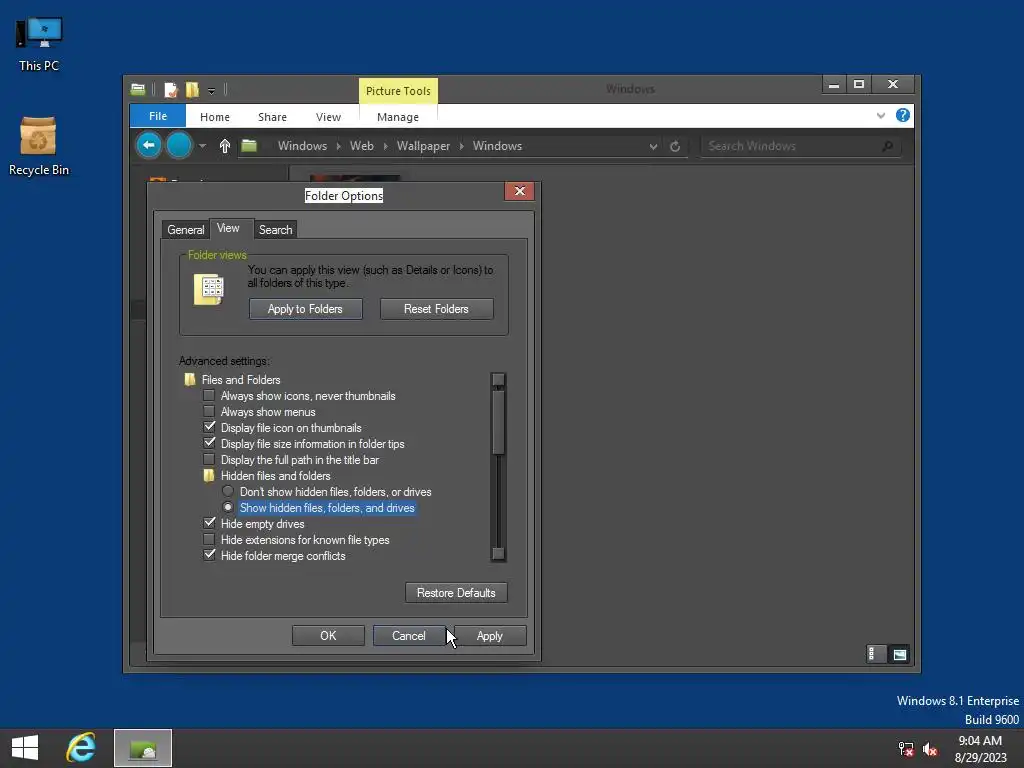Image resolution: width=1024 pixels, height=768 pixels.
Task: Click the muted volume tray icon
Action: click(930, 748)
